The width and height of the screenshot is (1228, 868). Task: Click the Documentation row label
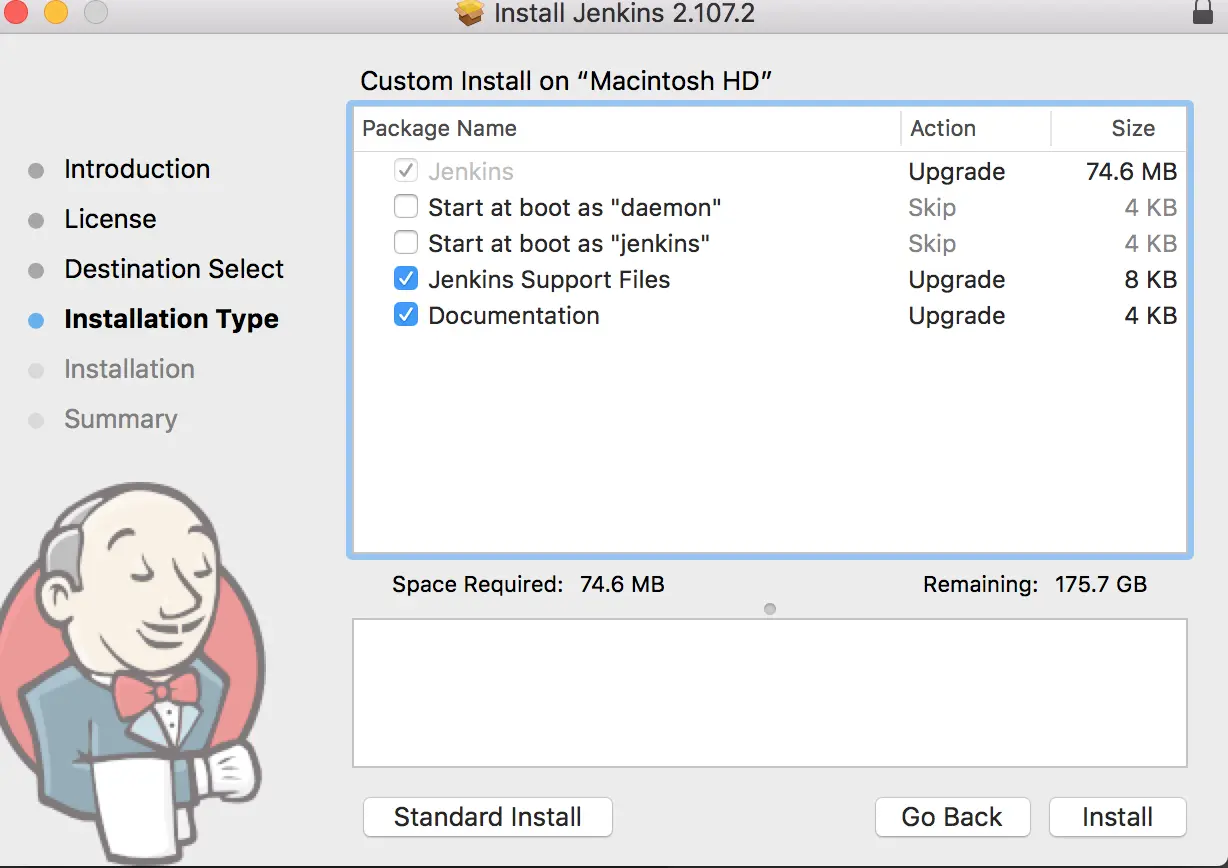click(x=514, y=316)
